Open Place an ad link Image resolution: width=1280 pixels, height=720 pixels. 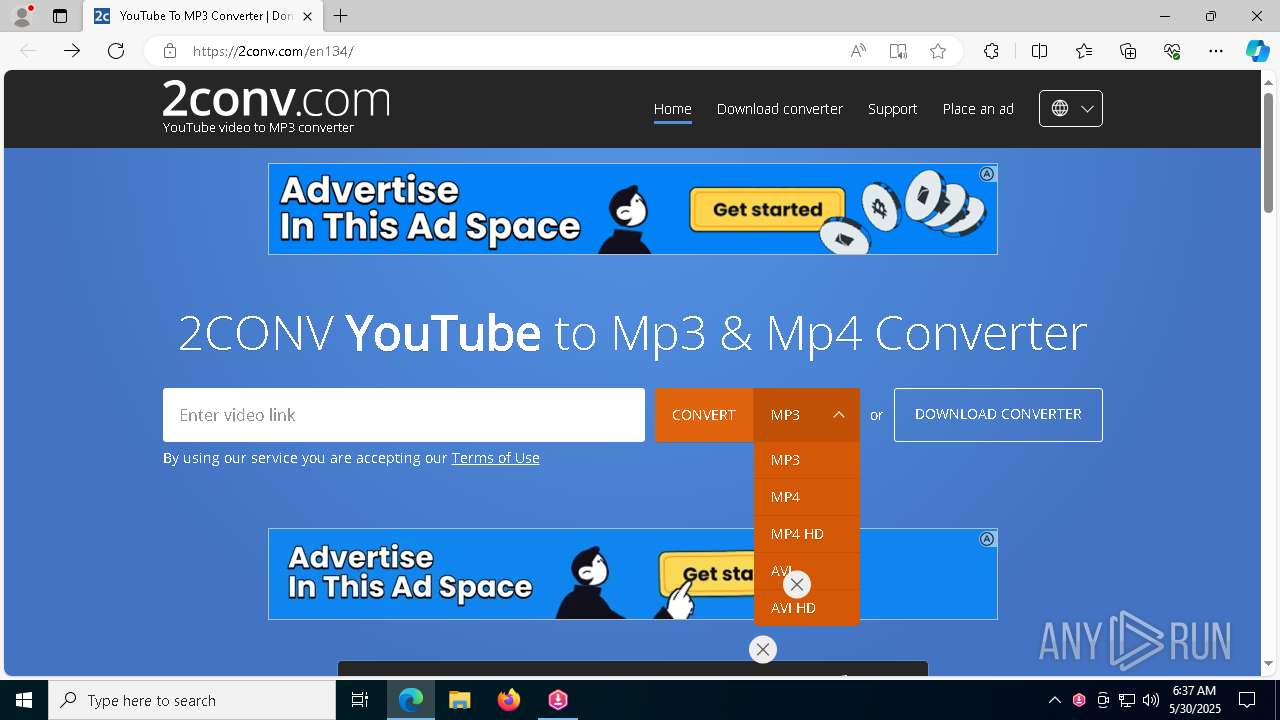click(x=978, y=109)
